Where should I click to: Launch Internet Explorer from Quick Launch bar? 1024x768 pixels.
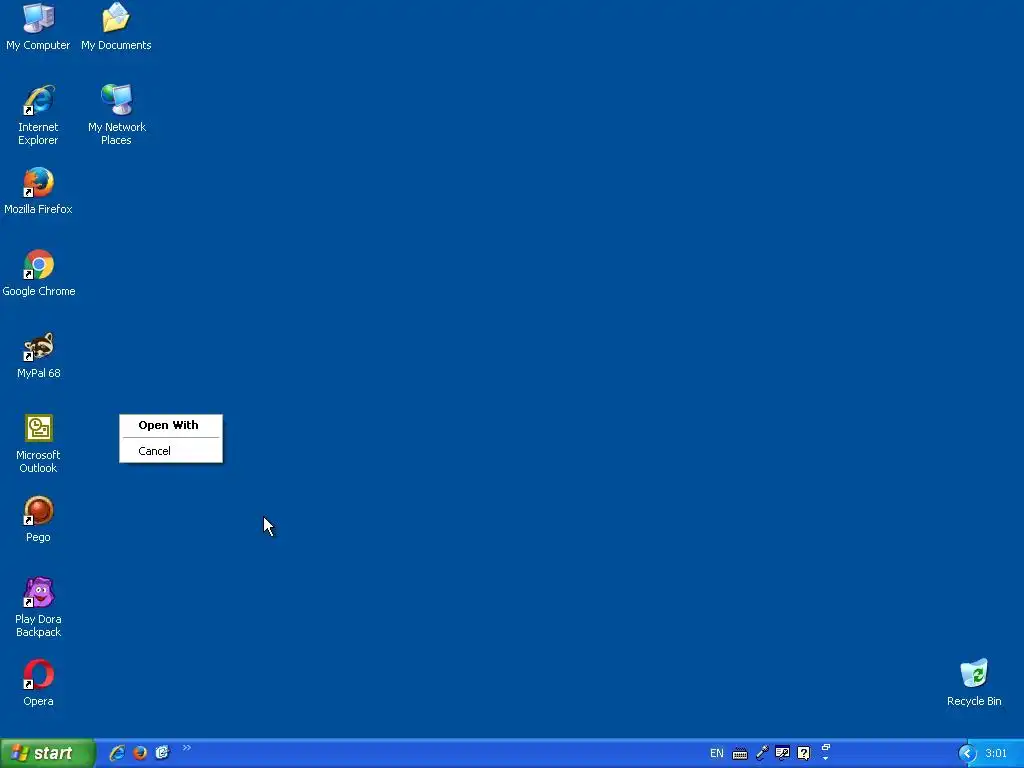click(118, 753)
